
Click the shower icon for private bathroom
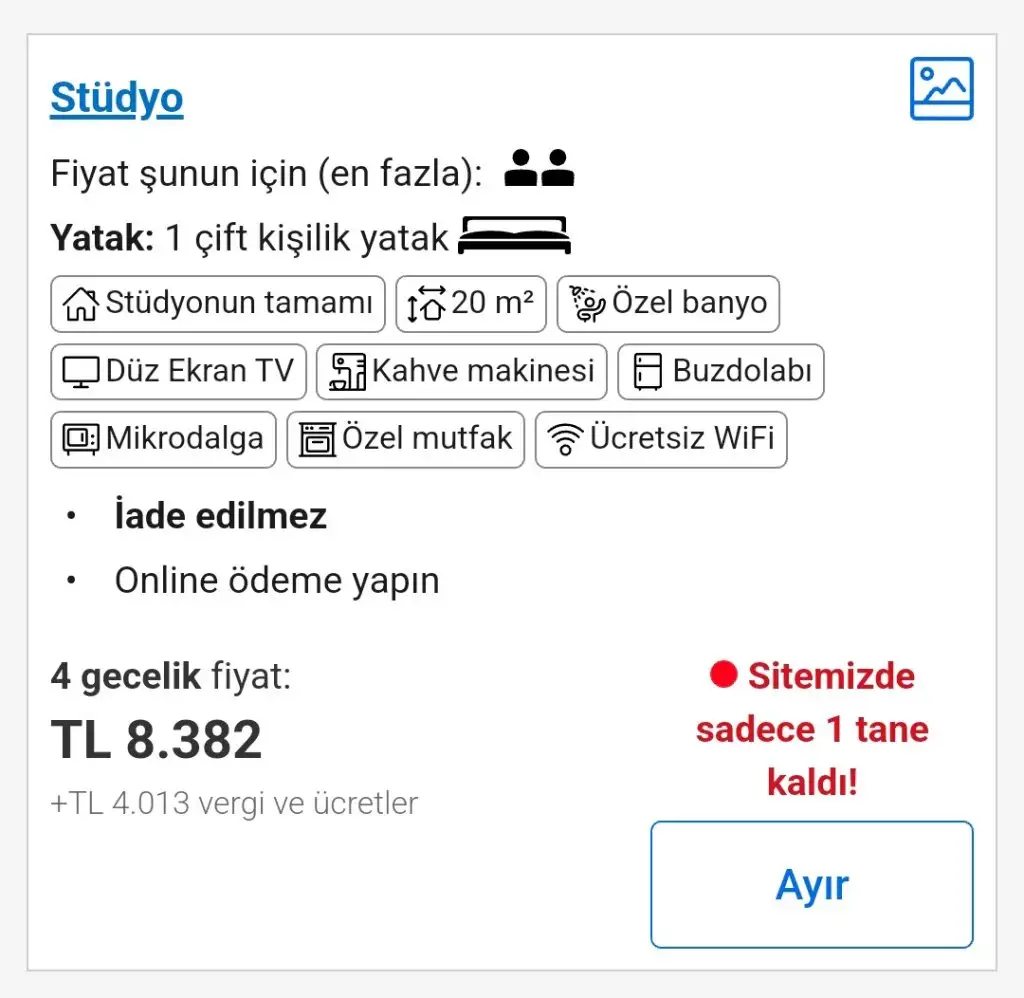(588, 303)
